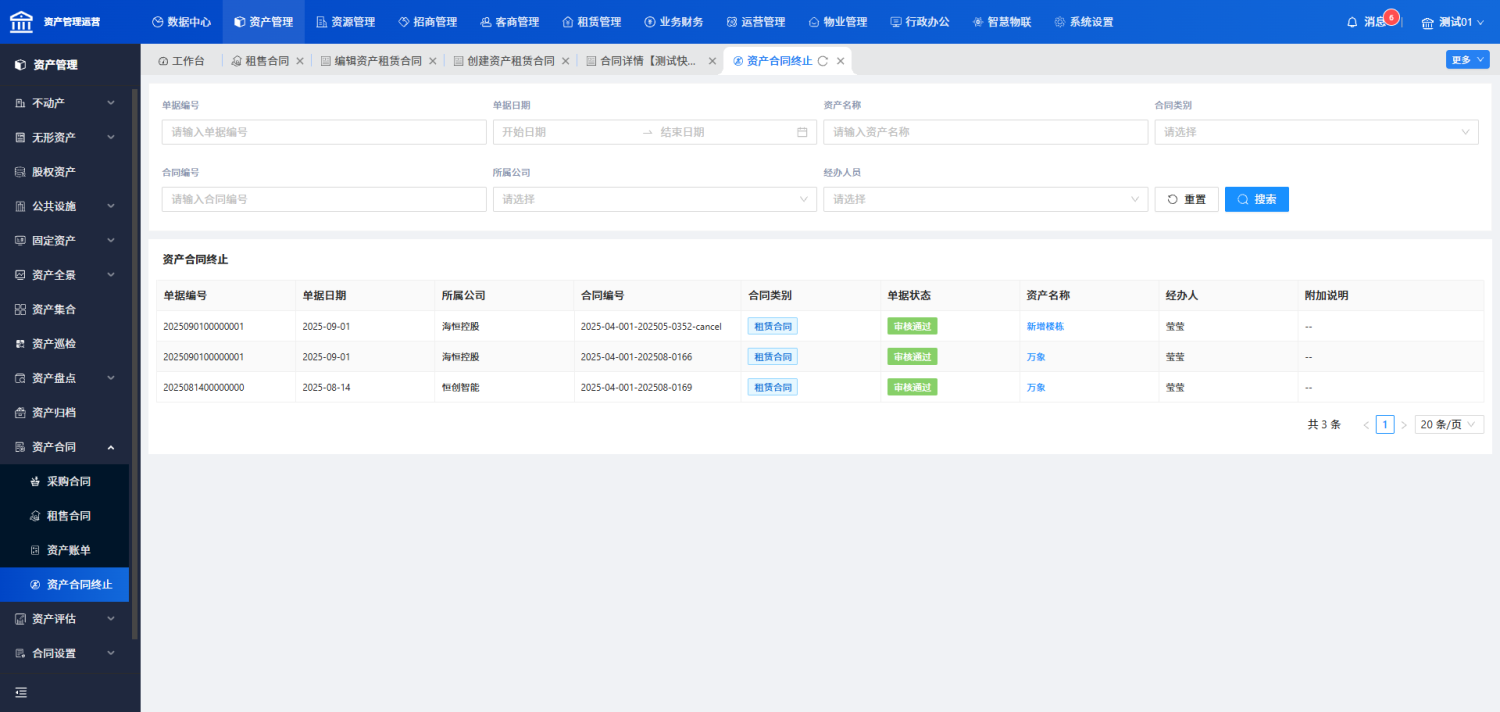This screenshot has width=1500, height=712.
Task: Open the 业务财务 top menu
Action: (x=674, y=22)
